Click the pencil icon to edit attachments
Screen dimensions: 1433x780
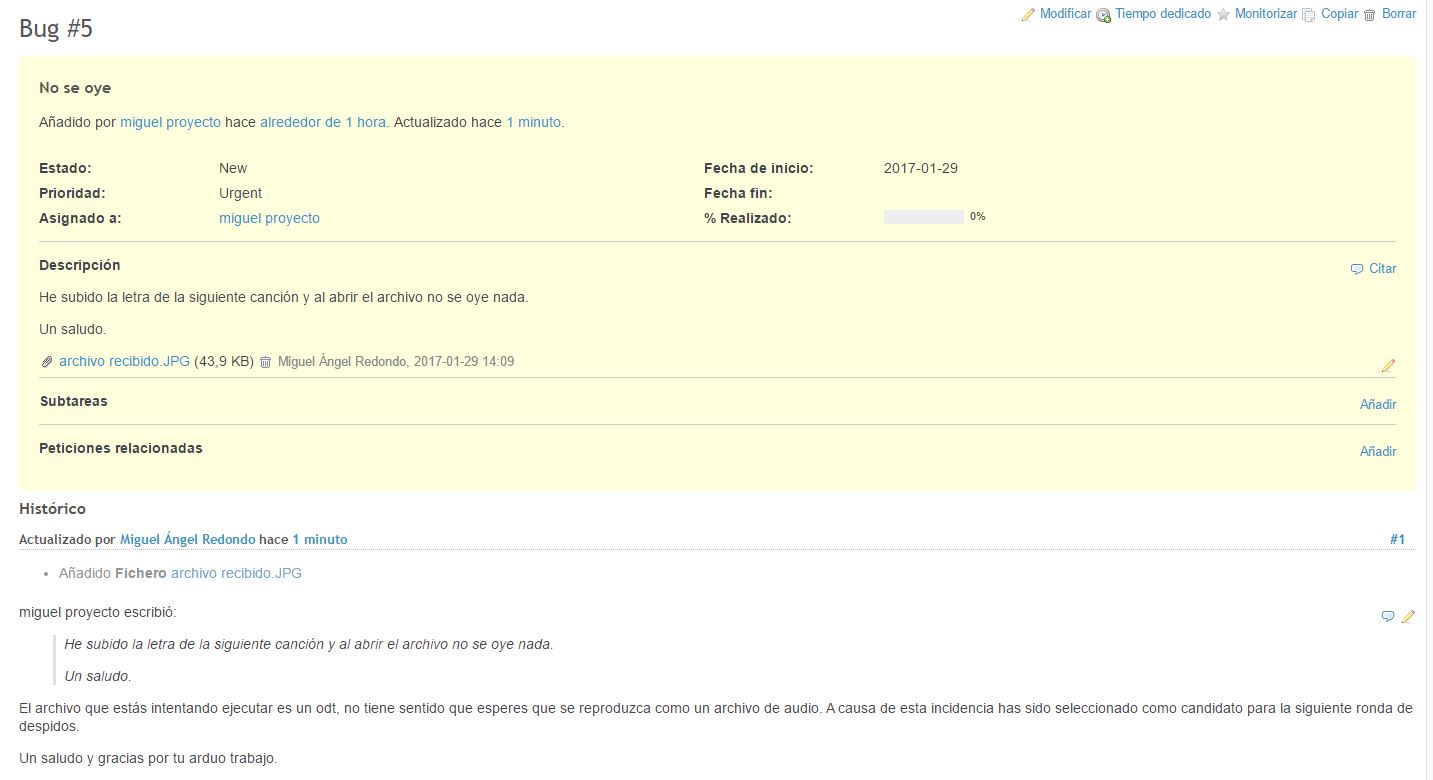[1388, 366]
